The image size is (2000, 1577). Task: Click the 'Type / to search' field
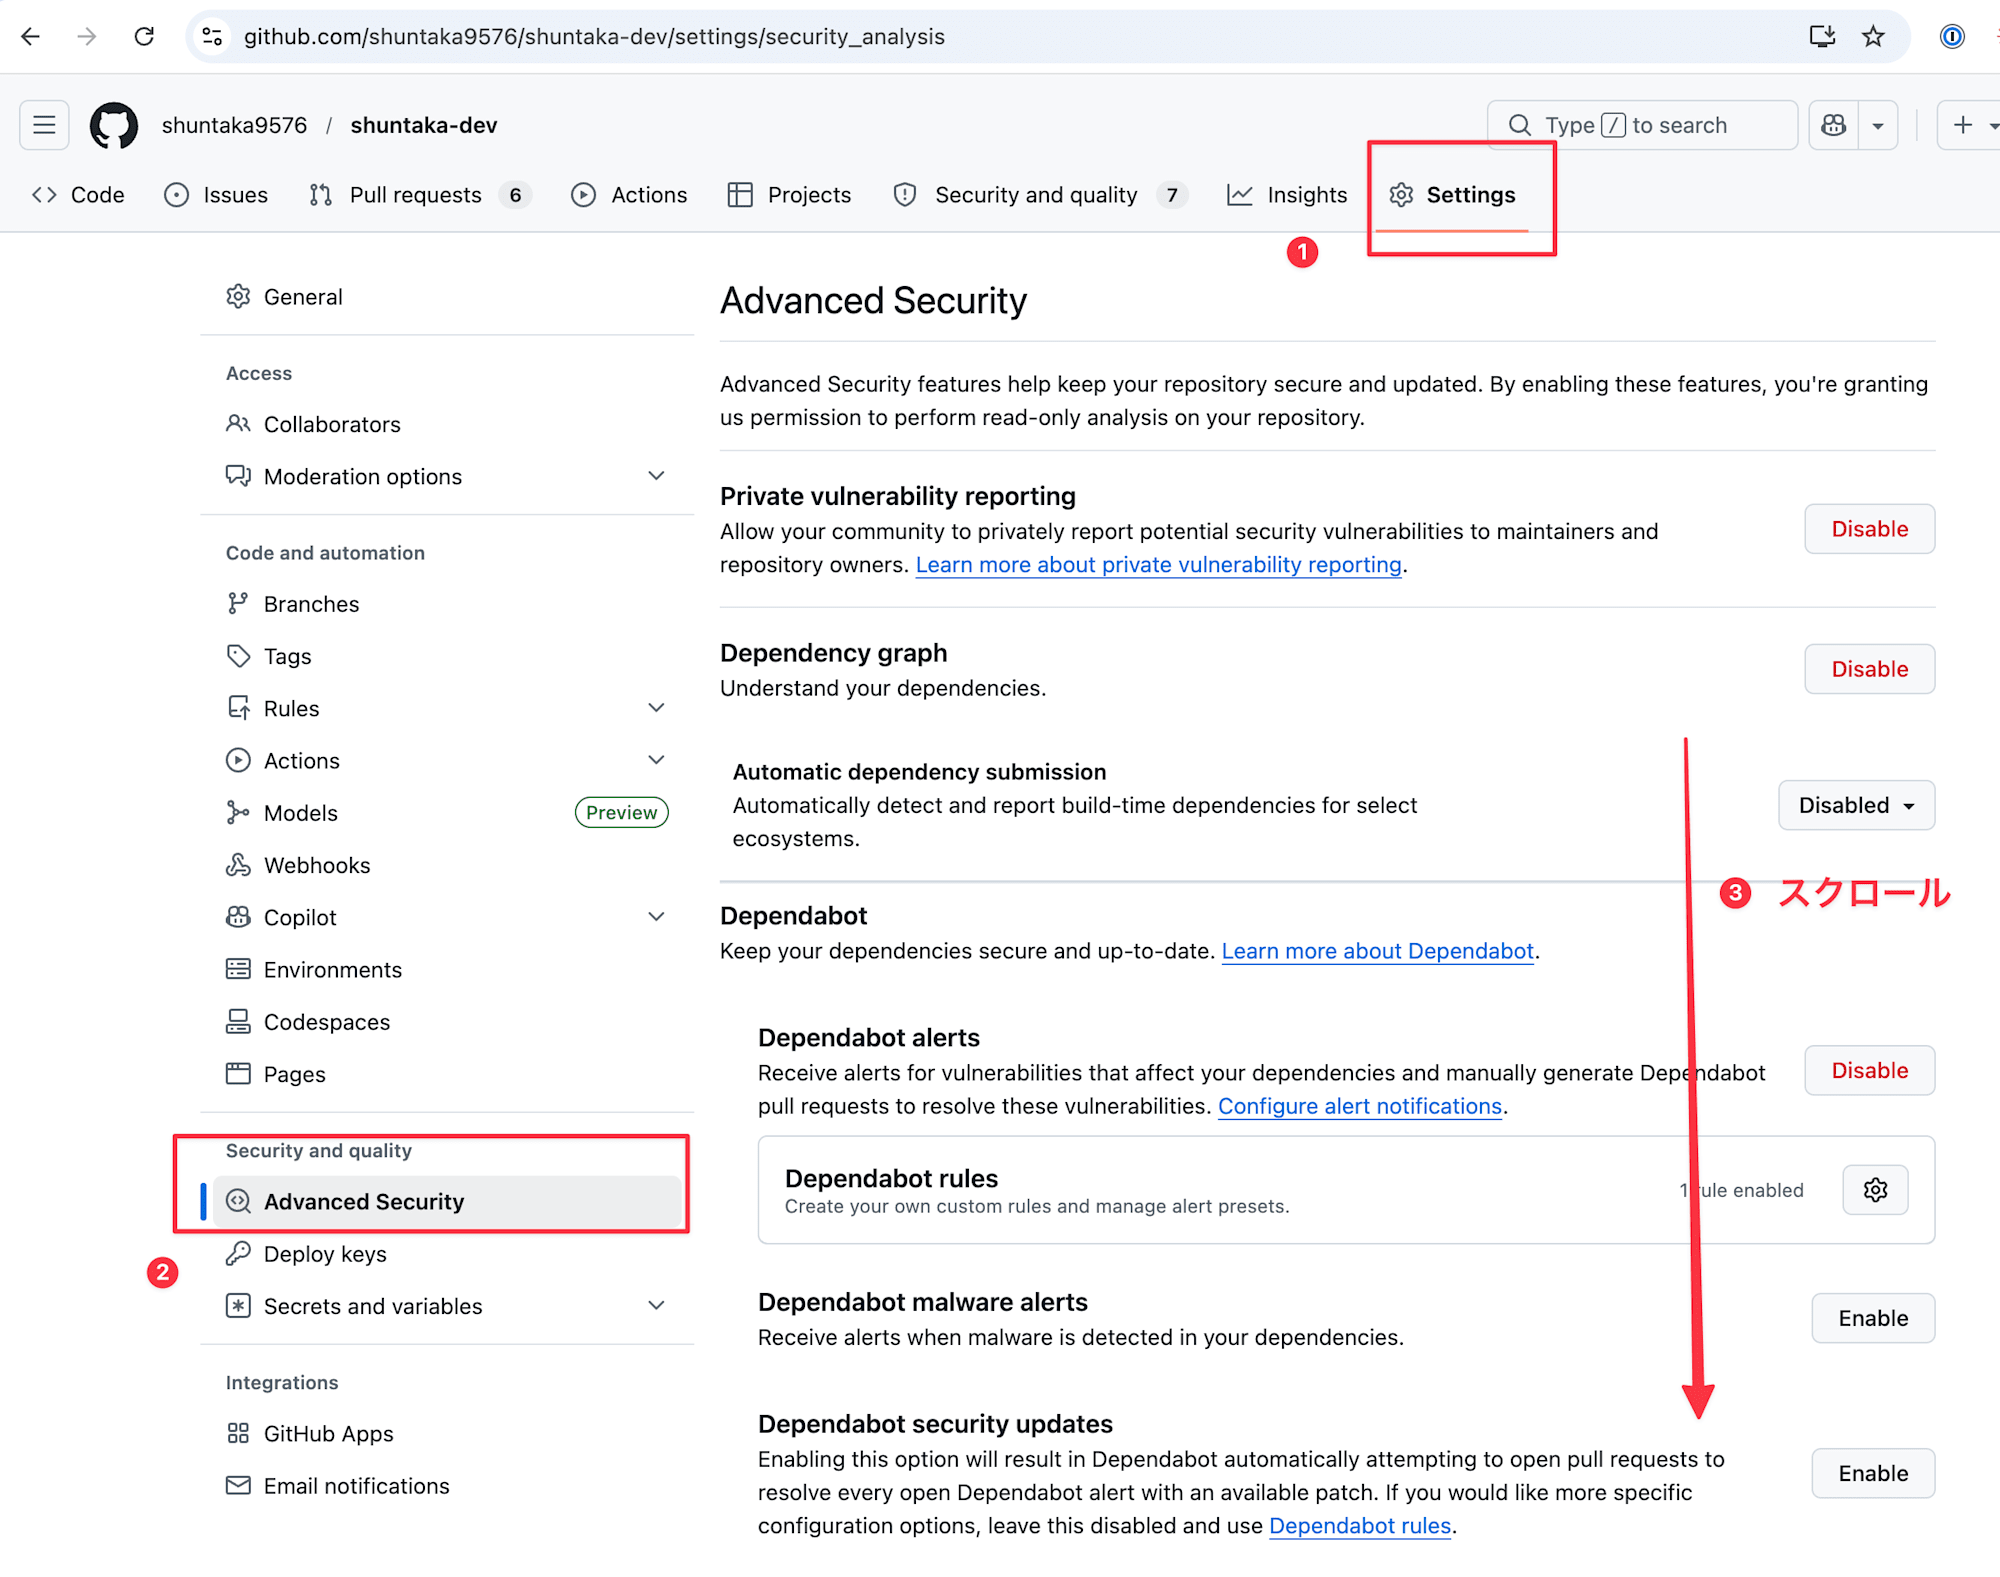tap(1642, 125)
